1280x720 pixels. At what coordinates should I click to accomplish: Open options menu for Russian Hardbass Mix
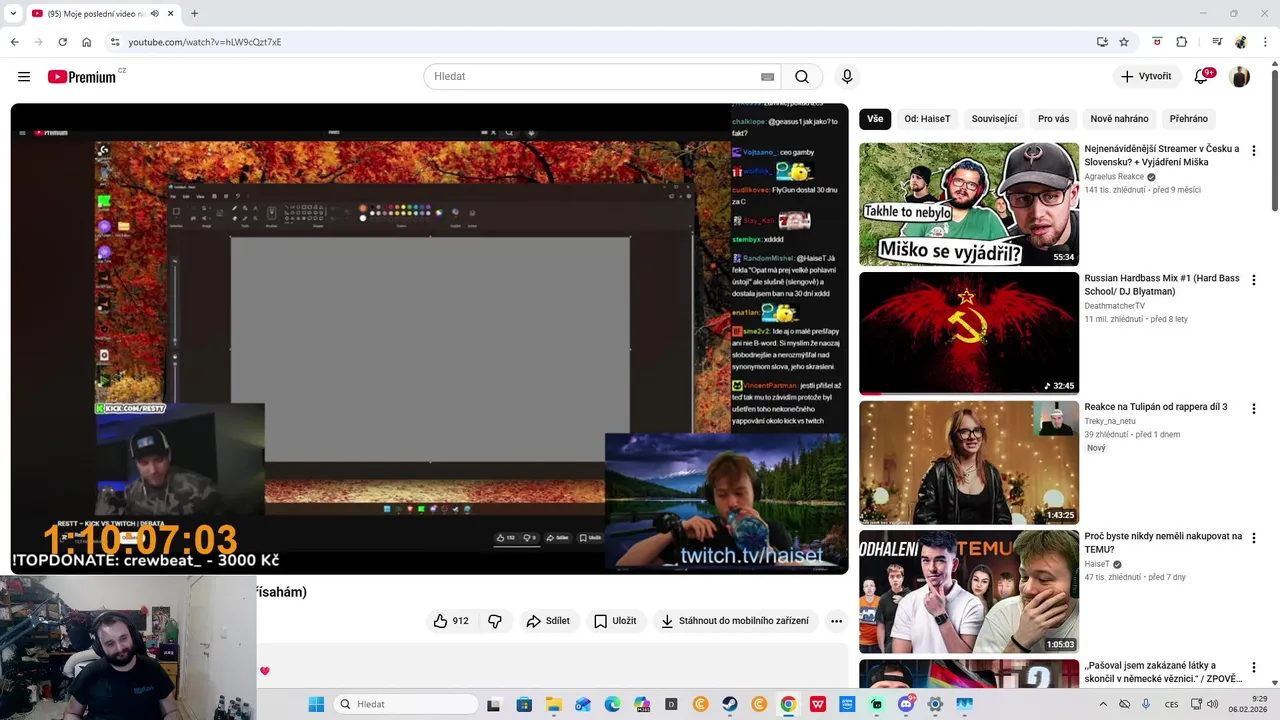pos(1254,280)
